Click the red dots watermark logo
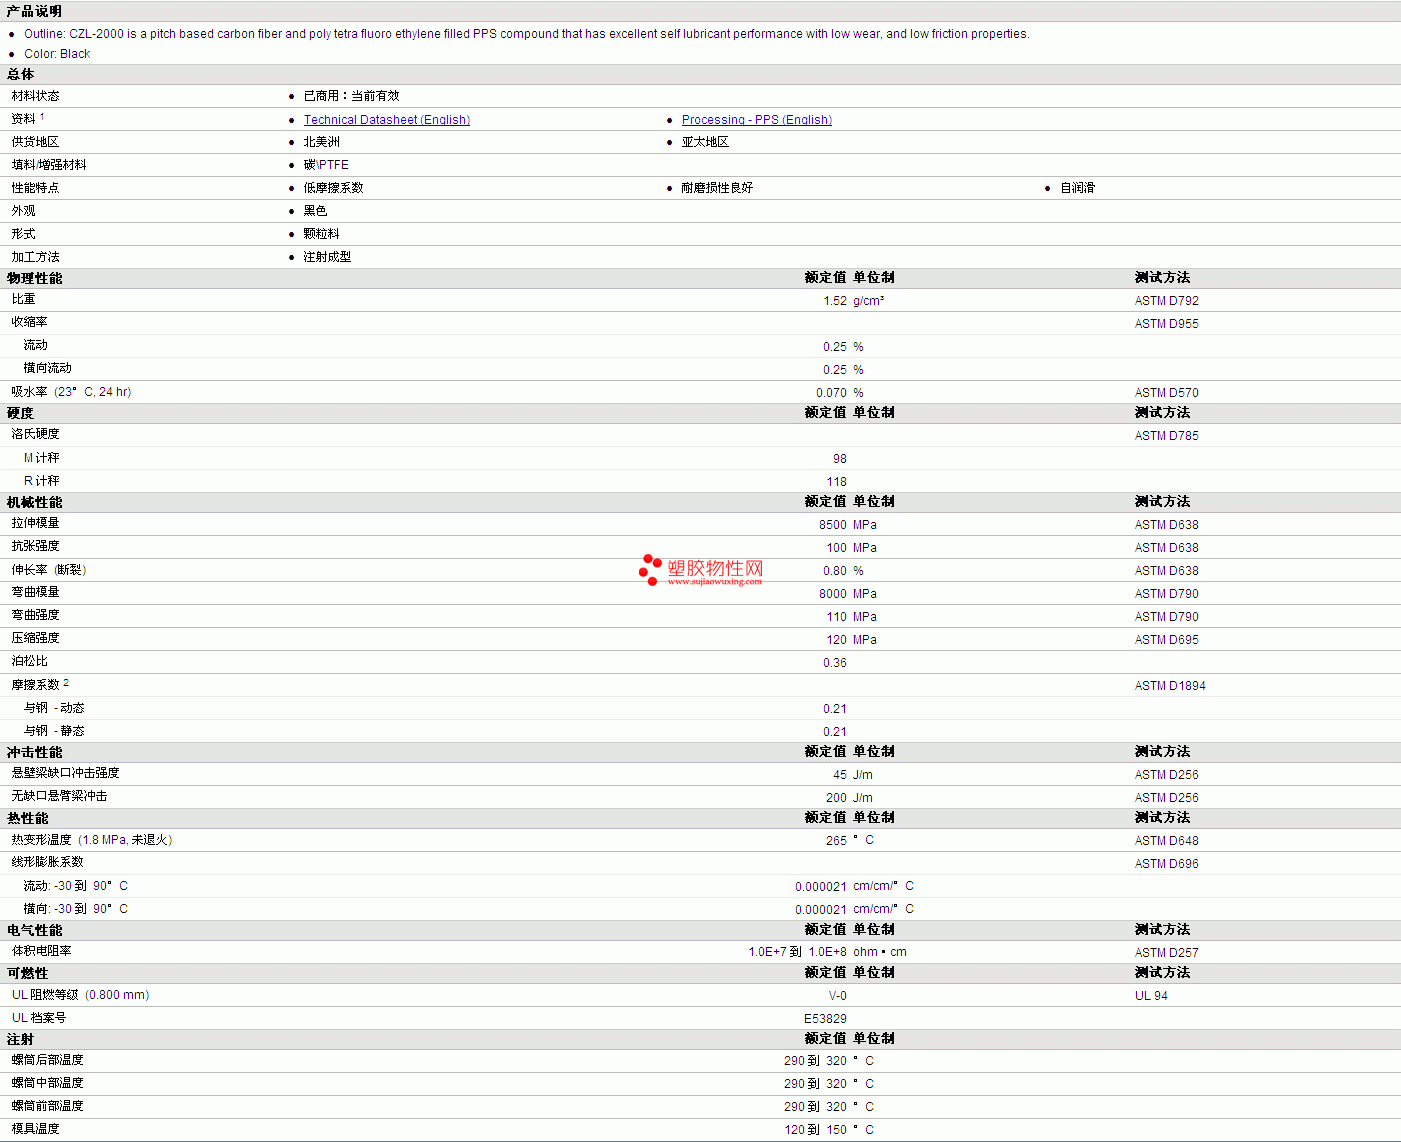This screenshot has width=1401, height=1142. (650, 569)
